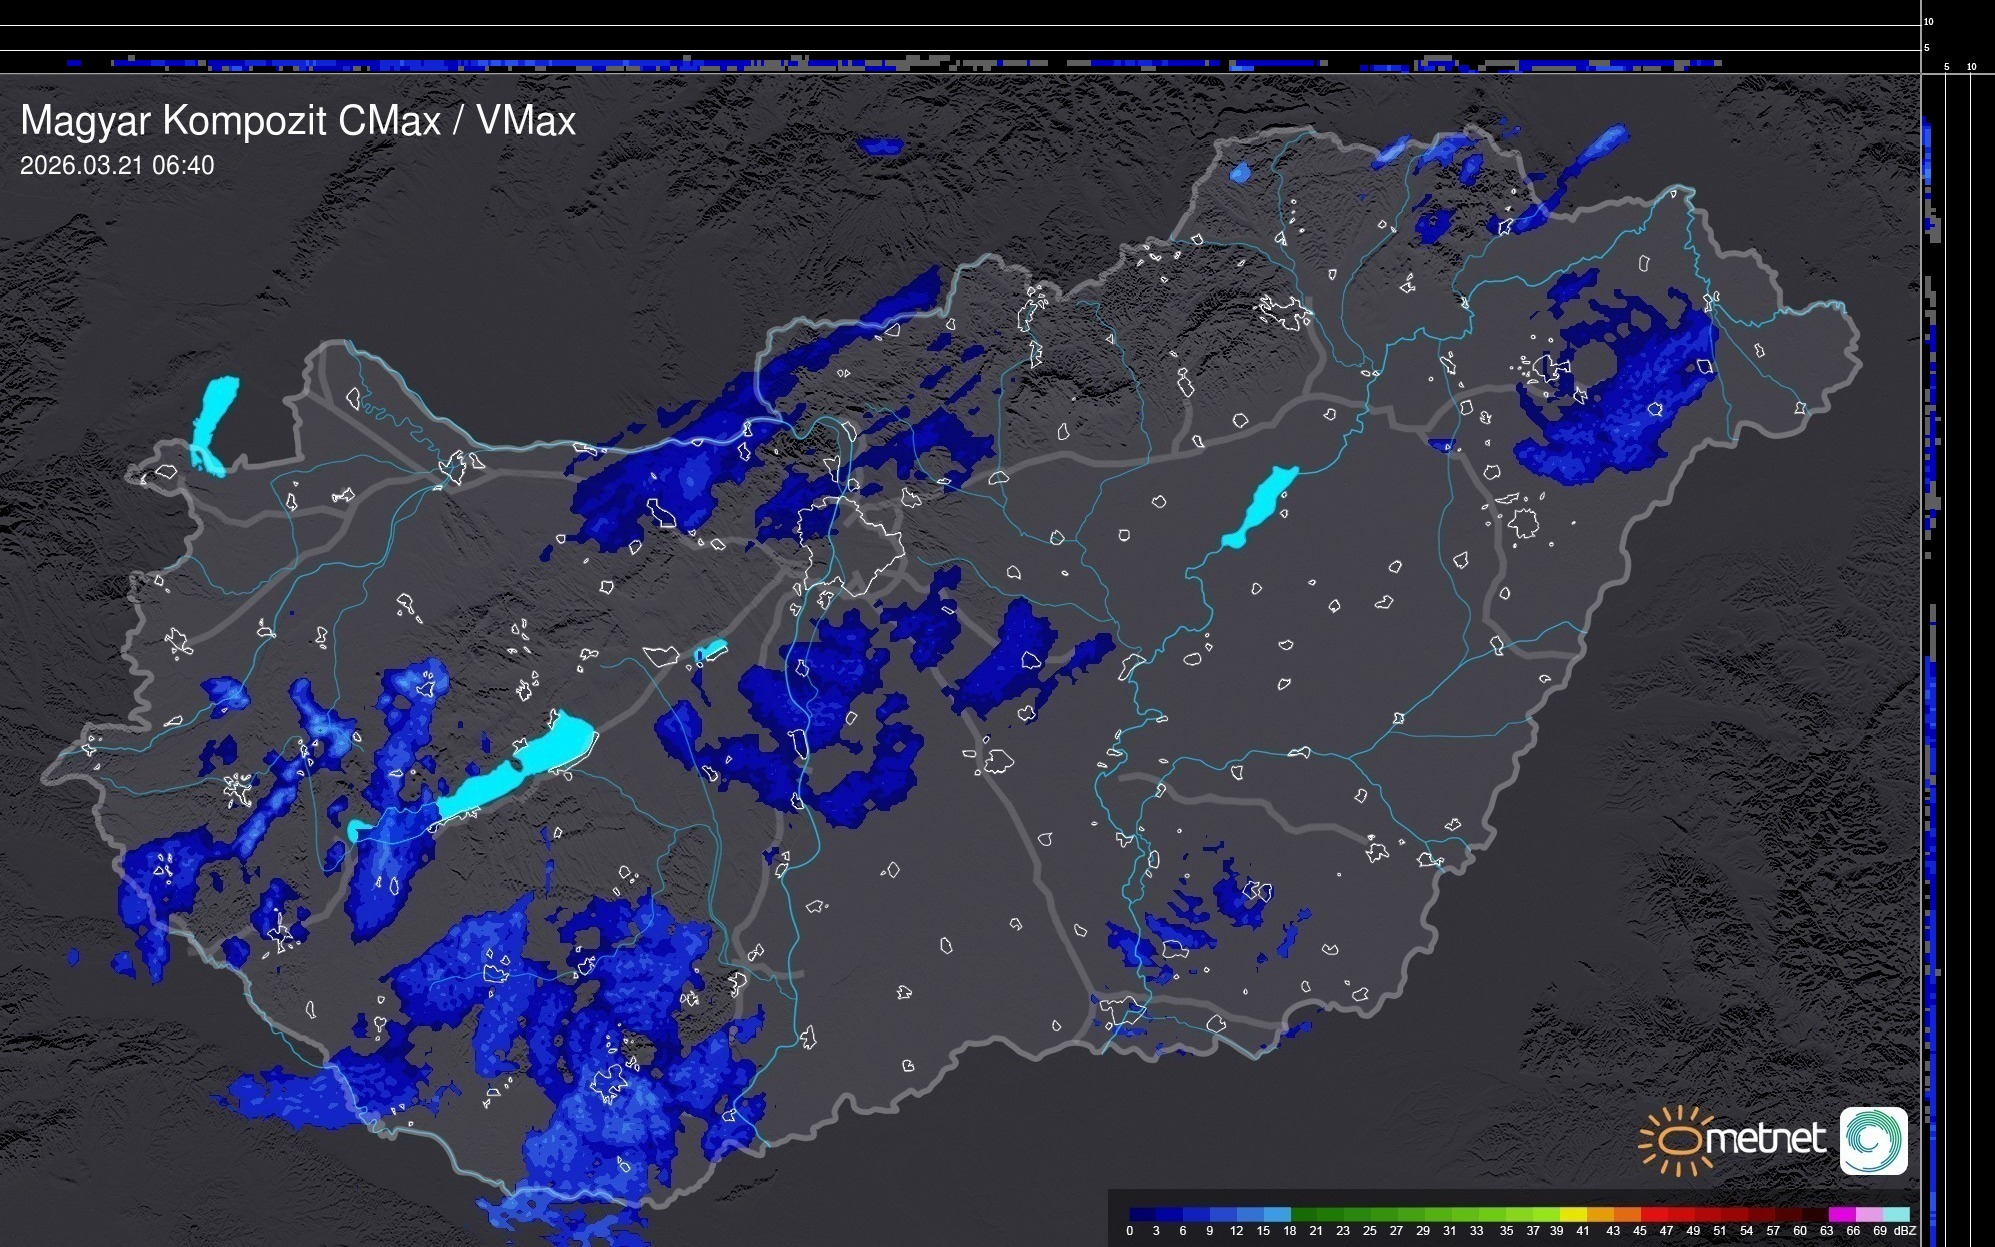Select the yellow 39 dBZ legend swatch
The width and height of the screenshot is (1995, 1247).
(1573, 1214)
